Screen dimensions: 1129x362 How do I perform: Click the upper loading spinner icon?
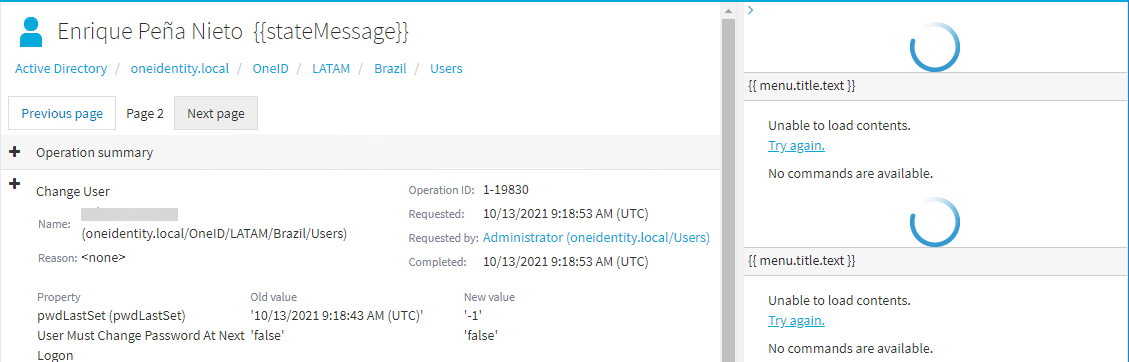coord(935,46)
